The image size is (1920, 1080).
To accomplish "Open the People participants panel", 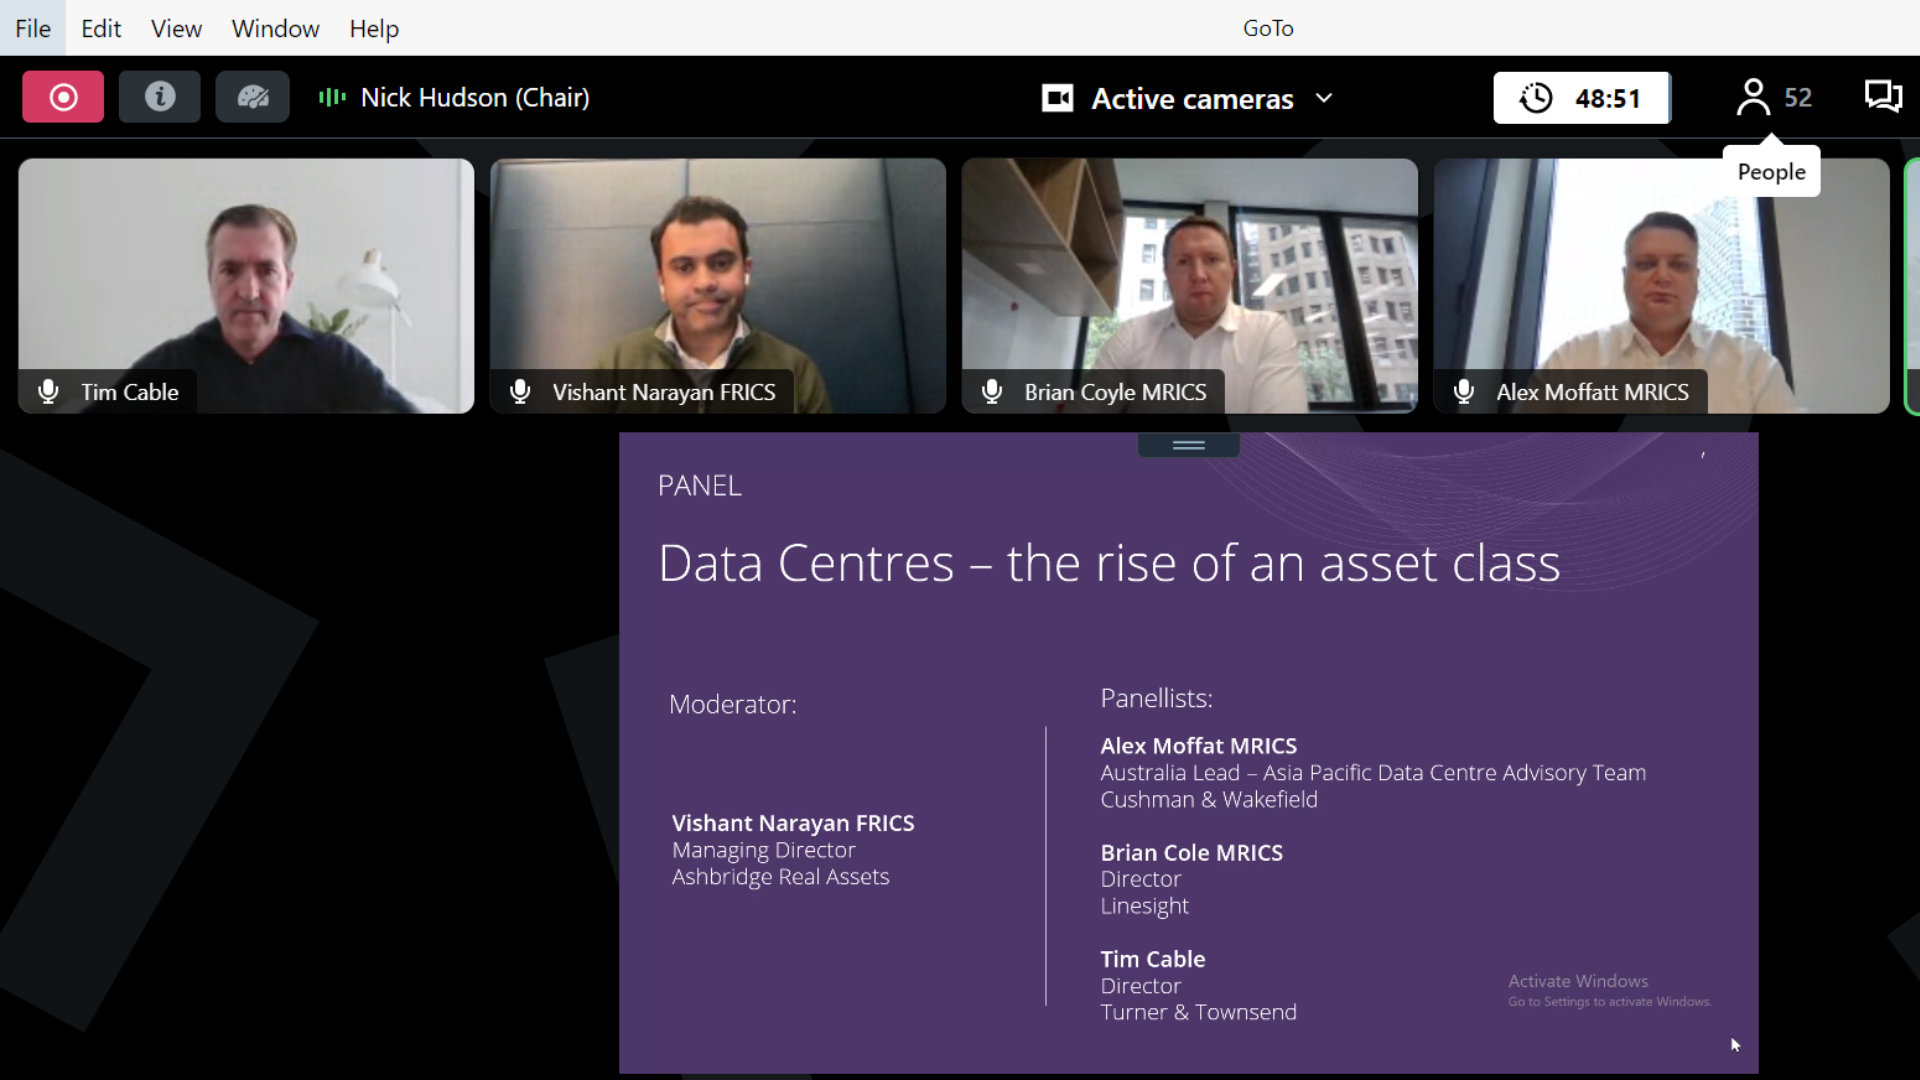I will point(1753,97).
